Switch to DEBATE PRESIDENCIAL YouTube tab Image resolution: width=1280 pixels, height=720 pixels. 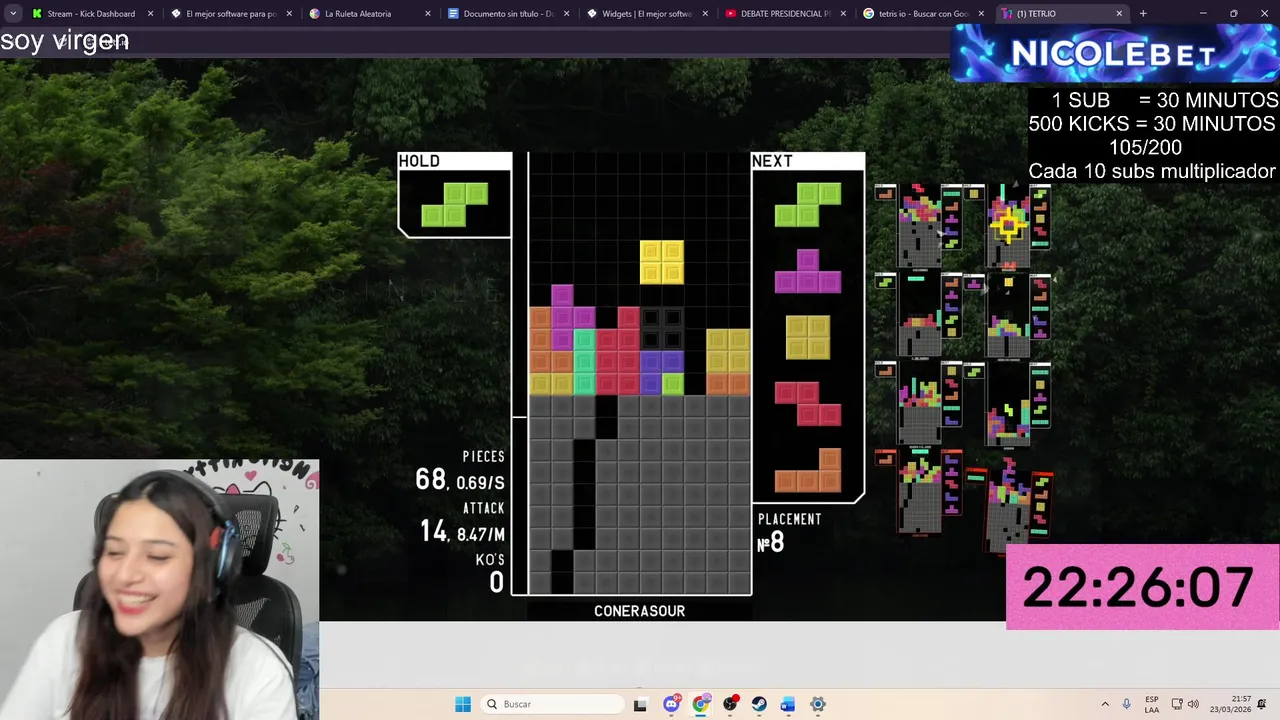click(x=785, y=14)
